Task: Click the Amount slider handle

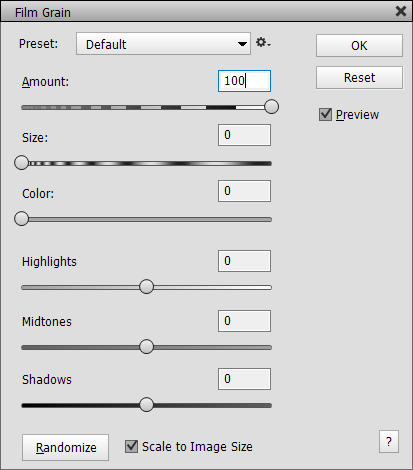Action: click(x=272, y=107)
